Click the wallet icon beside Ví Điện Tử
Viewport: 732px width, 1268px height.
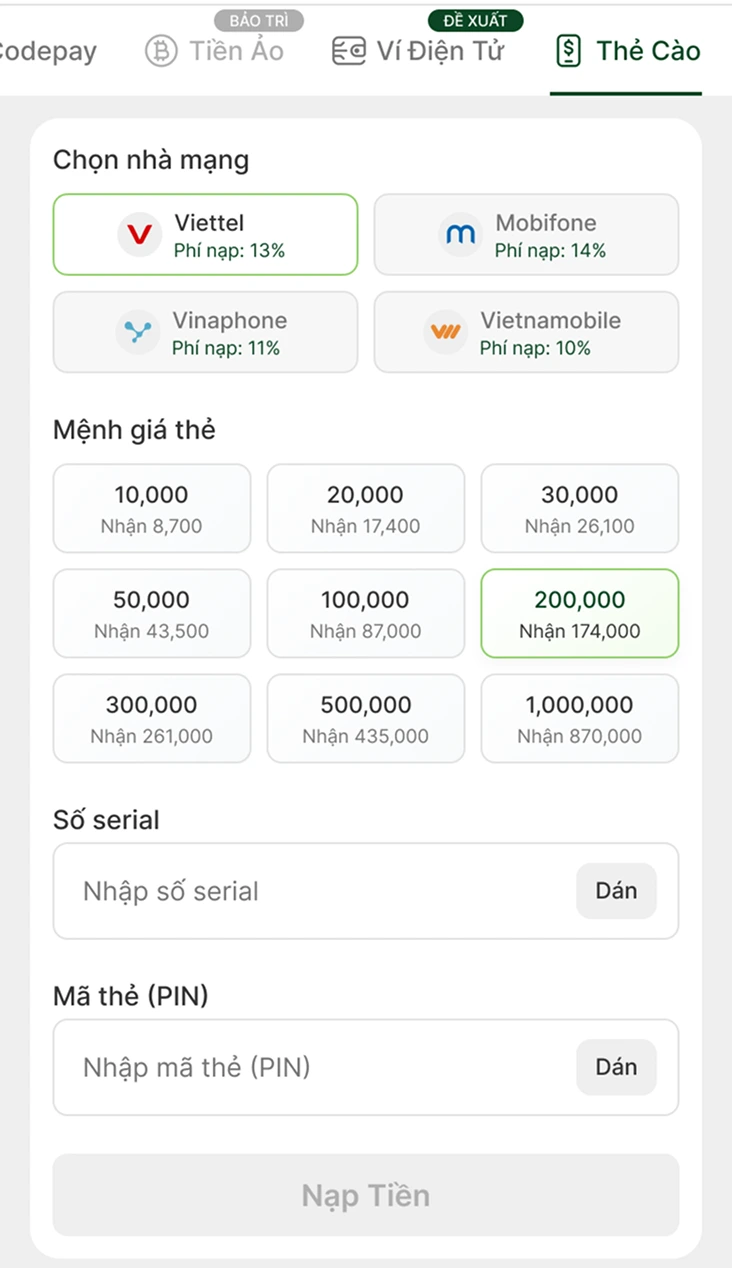coord(348,51)
